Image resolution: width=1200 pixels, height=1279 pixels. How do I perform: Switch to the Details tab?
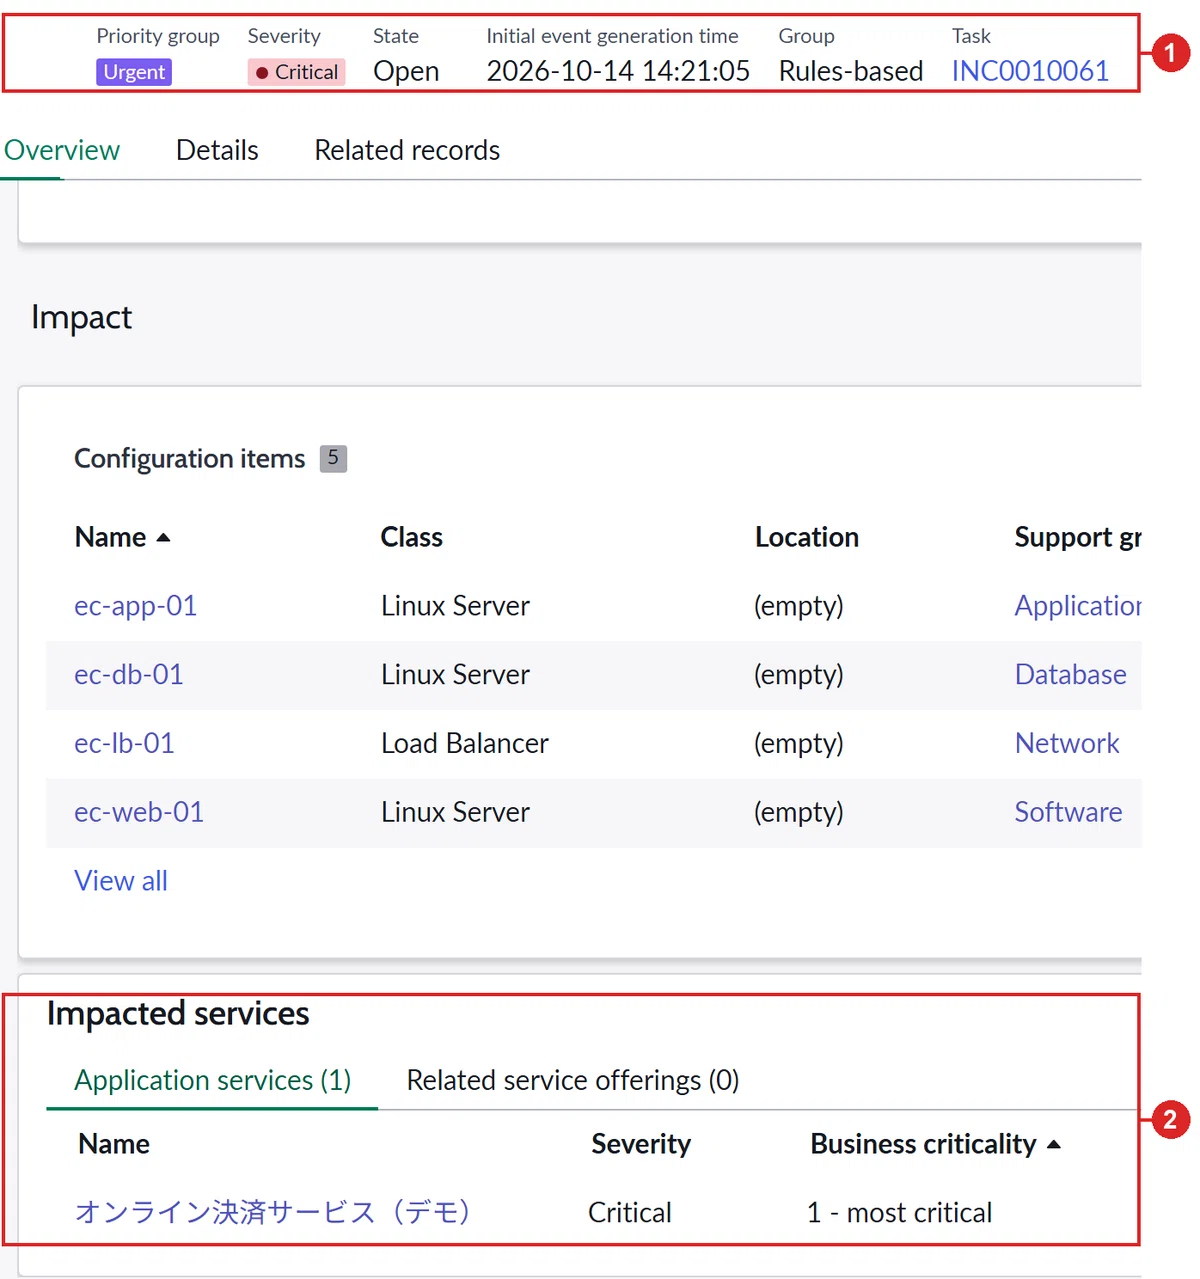[x=217, y=150]
